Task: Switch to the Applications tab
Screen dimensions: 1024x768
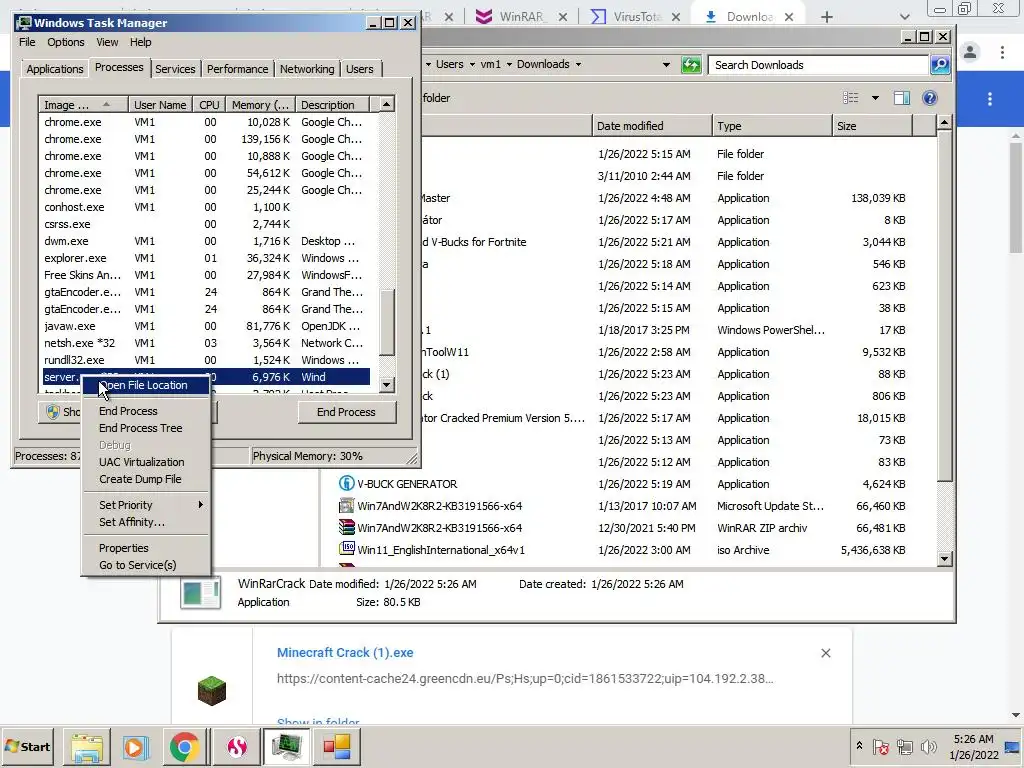Action: [55, 69]
